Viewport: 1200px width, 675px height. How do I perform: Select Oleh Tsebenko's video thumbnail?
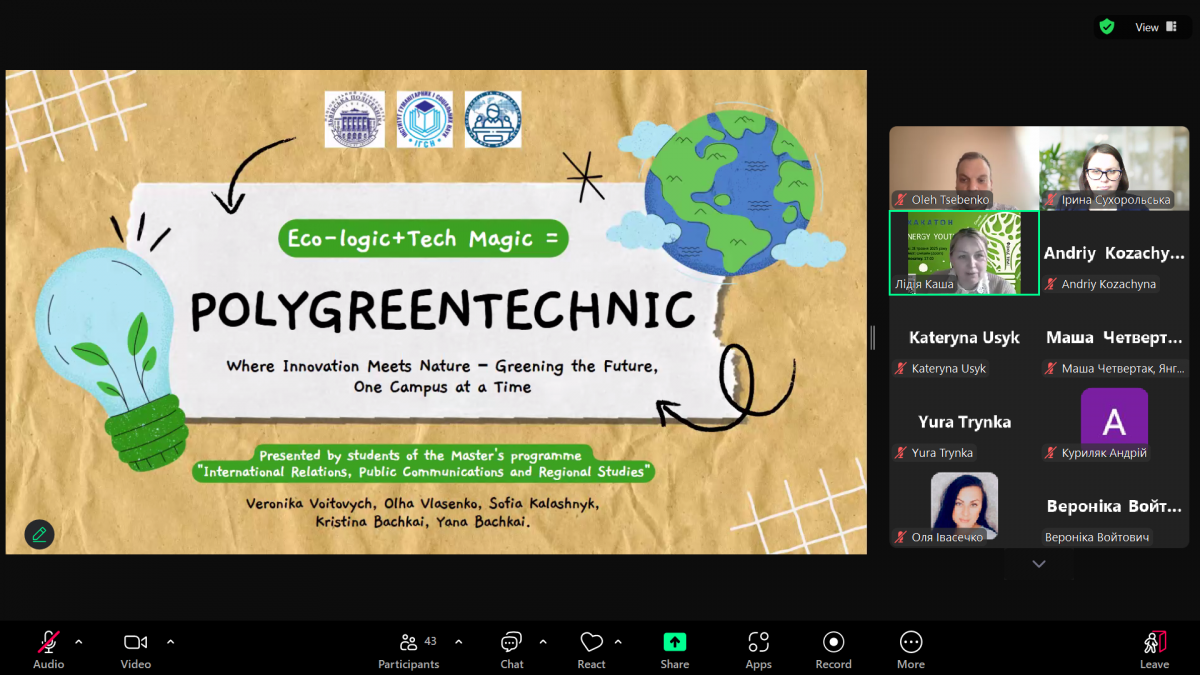pyautogui.click(x=963, y=167)
